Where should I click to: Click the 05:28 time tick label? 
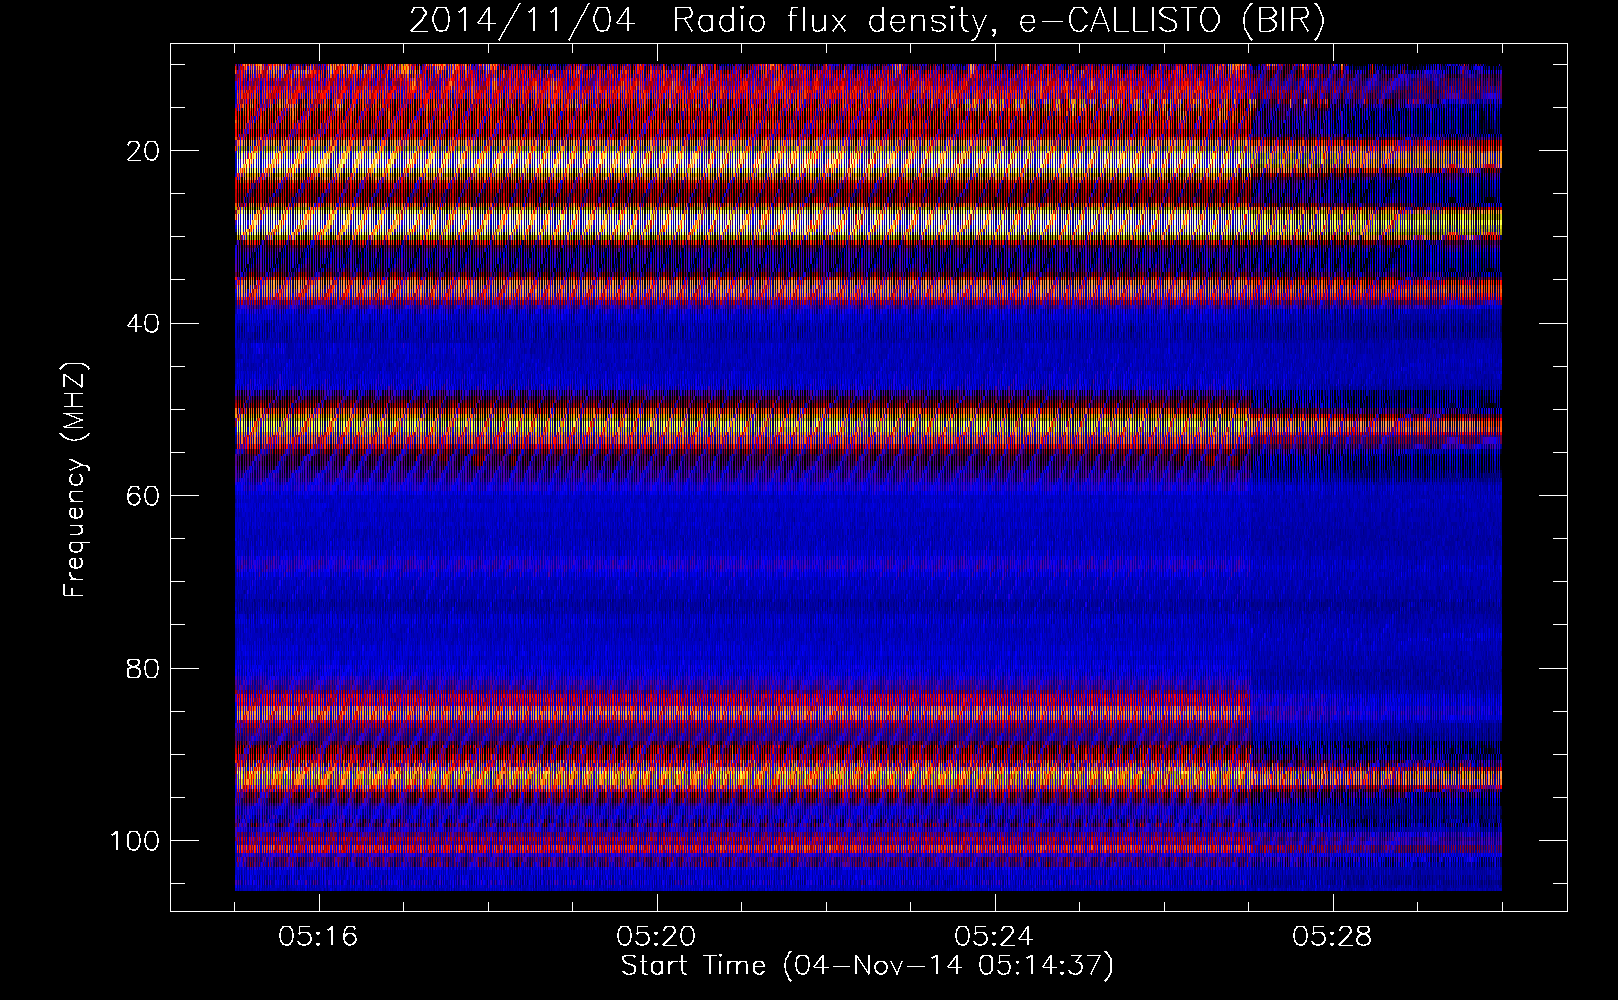point(1333,937)
